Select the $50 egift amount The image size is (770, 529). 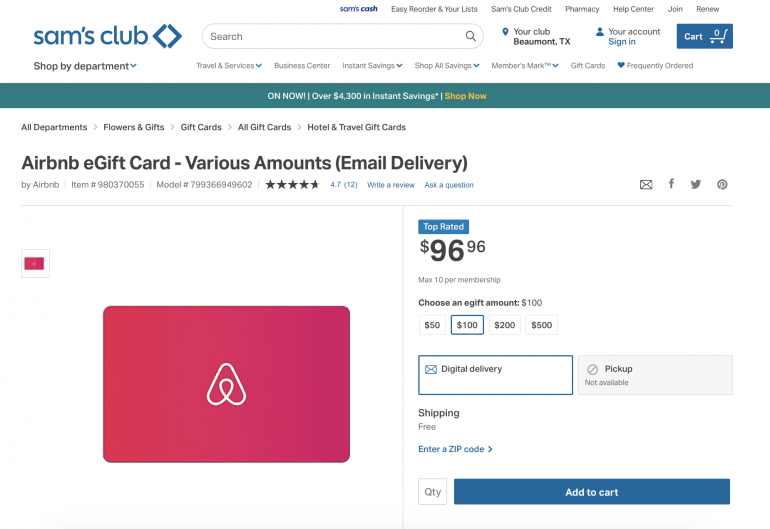click(x=432, y=325)
